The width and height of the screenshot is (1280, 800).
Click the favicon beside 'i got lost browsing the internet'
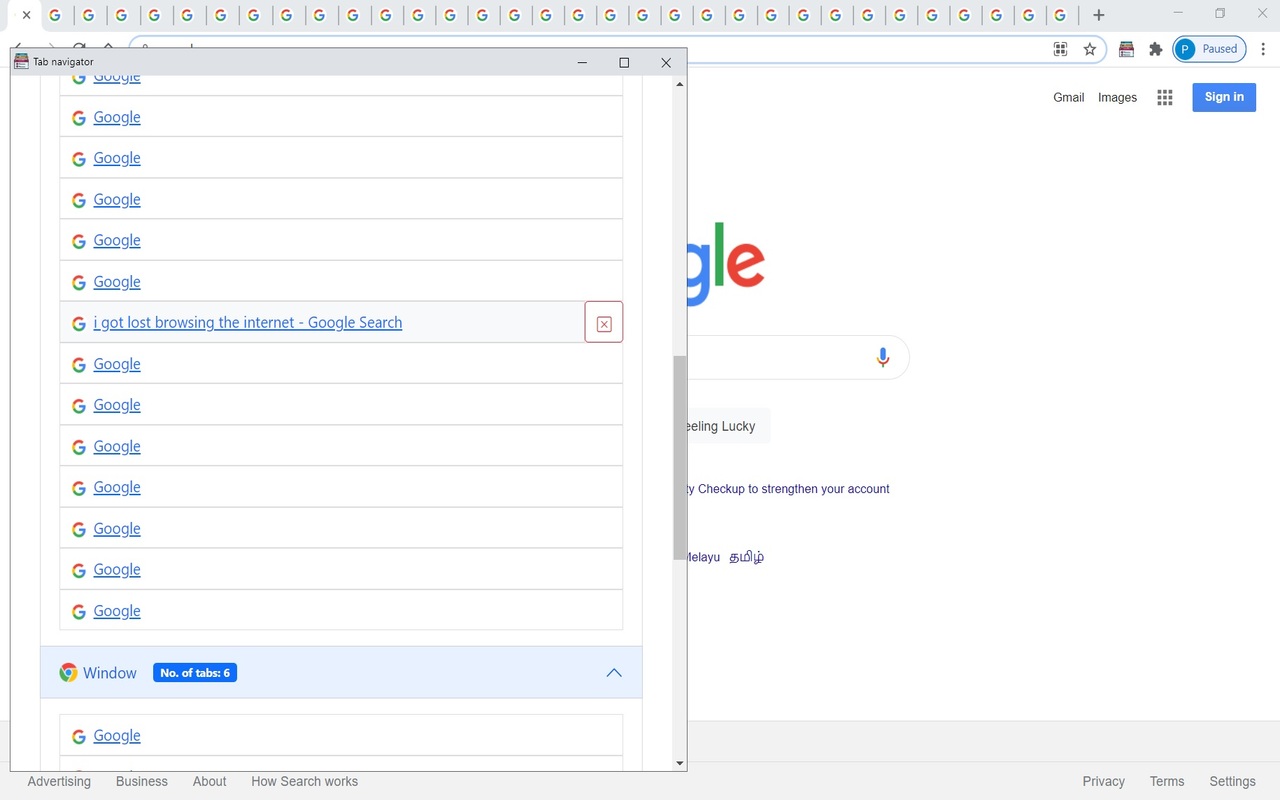(x=79, y=323)
